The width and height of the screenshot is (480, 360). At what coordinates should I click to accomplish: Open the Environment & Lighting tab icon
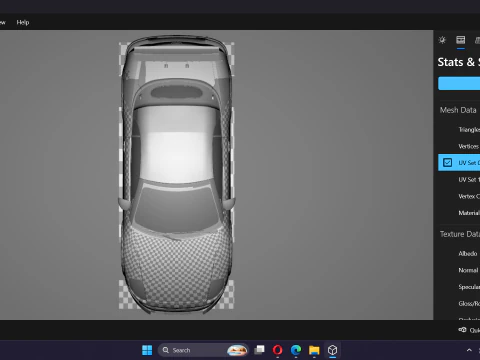pyautogui.click(x=442, y=40)
